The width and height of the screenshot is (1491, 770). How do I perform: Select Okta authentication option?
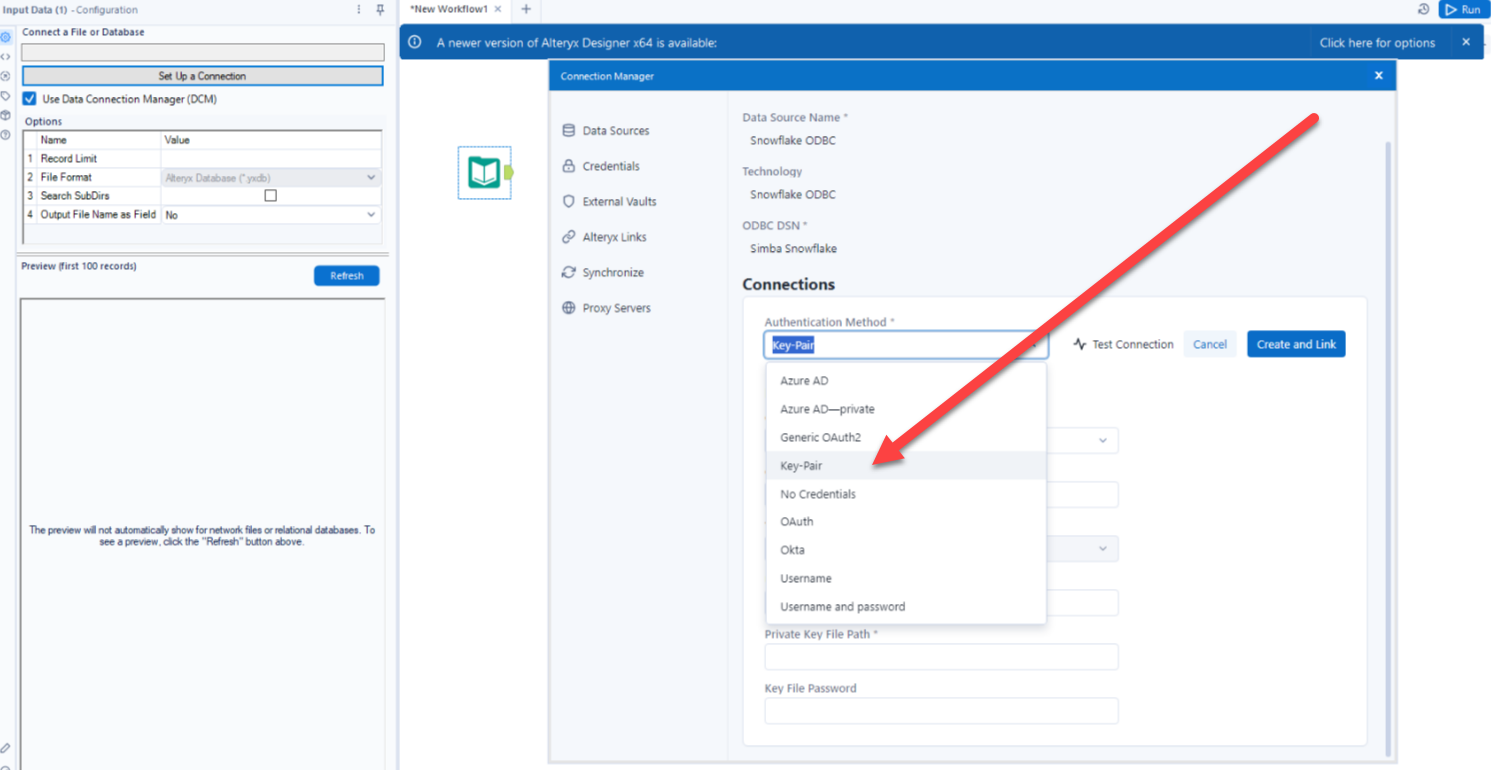coord(906,550)
